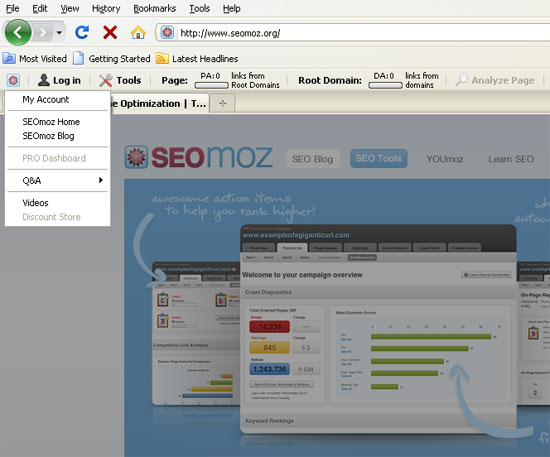Open the Learn SEO nav link
The height and width of the screenshot is (457, 550).
pyautogui.click(x=511, y=159)
